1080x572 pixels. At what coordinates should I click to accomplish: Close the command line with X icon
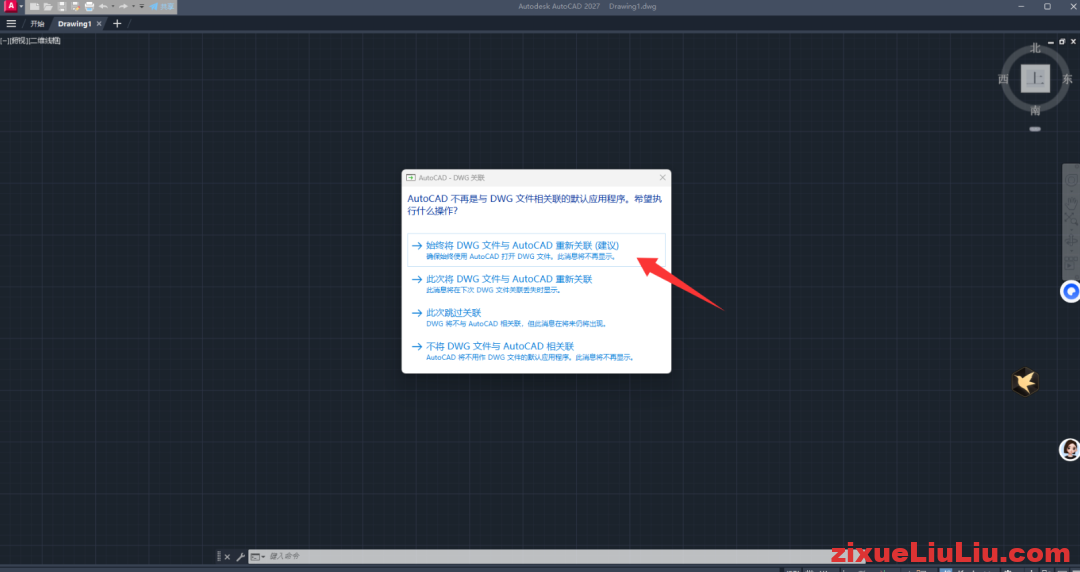tap(228, 556)
